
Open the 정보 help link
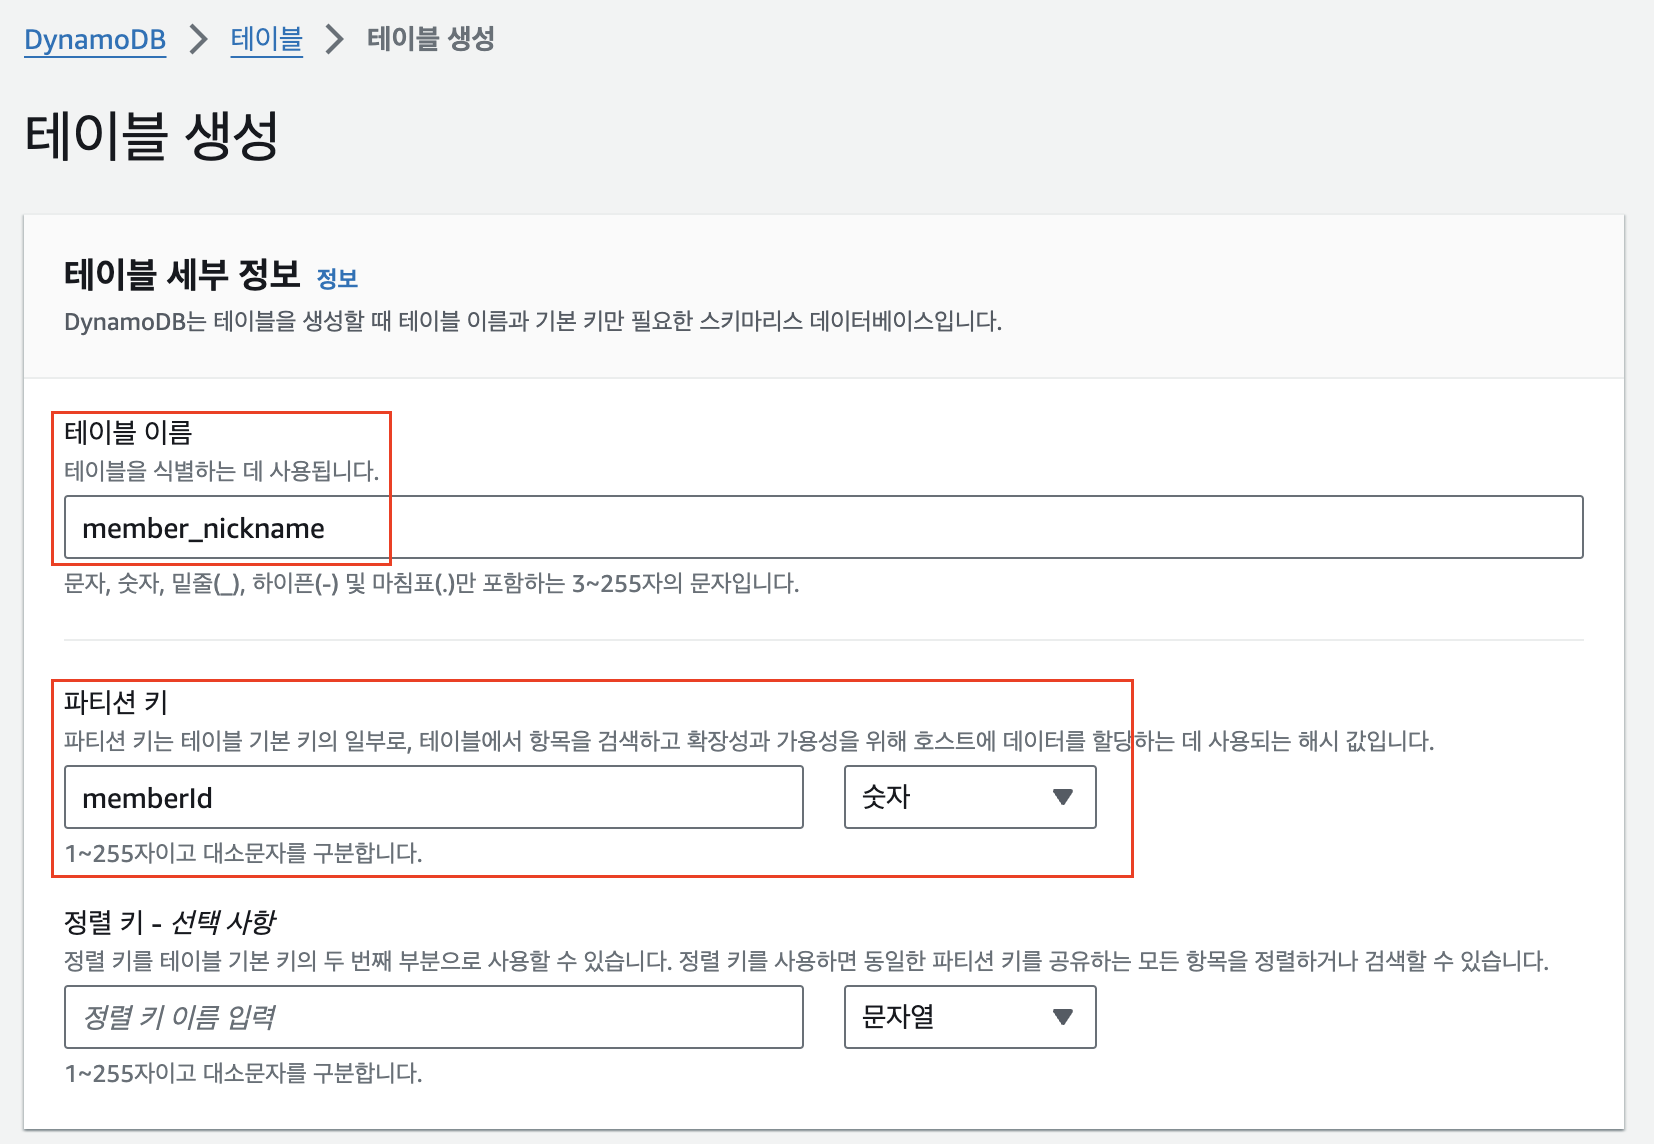tap(339, 278)
